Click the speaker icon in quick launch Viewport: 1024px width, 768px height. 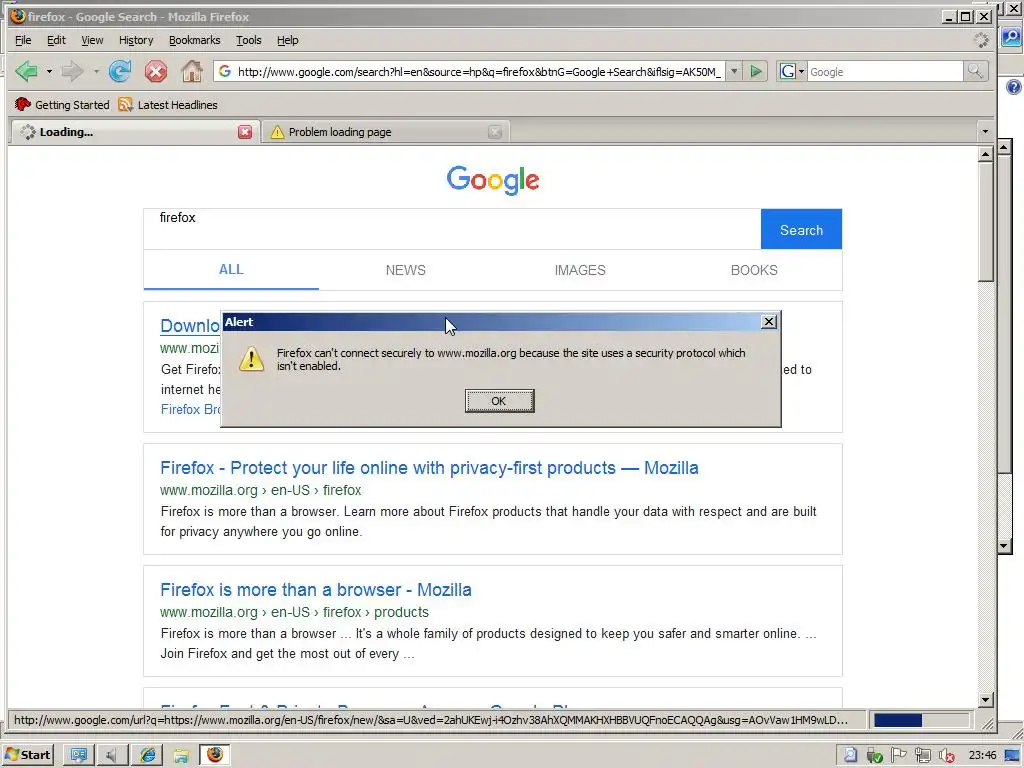pos(112,755)
